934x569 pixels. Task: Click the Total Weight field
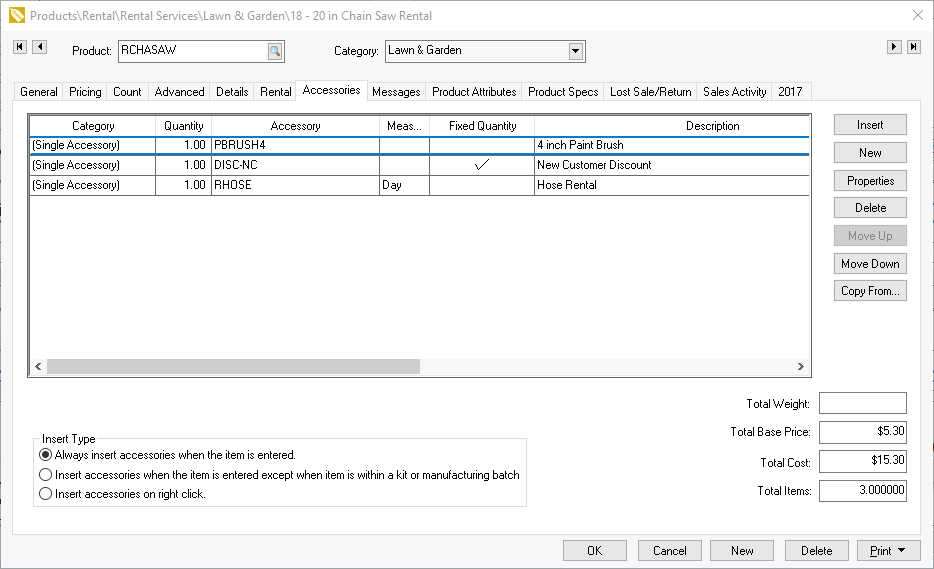863,403
